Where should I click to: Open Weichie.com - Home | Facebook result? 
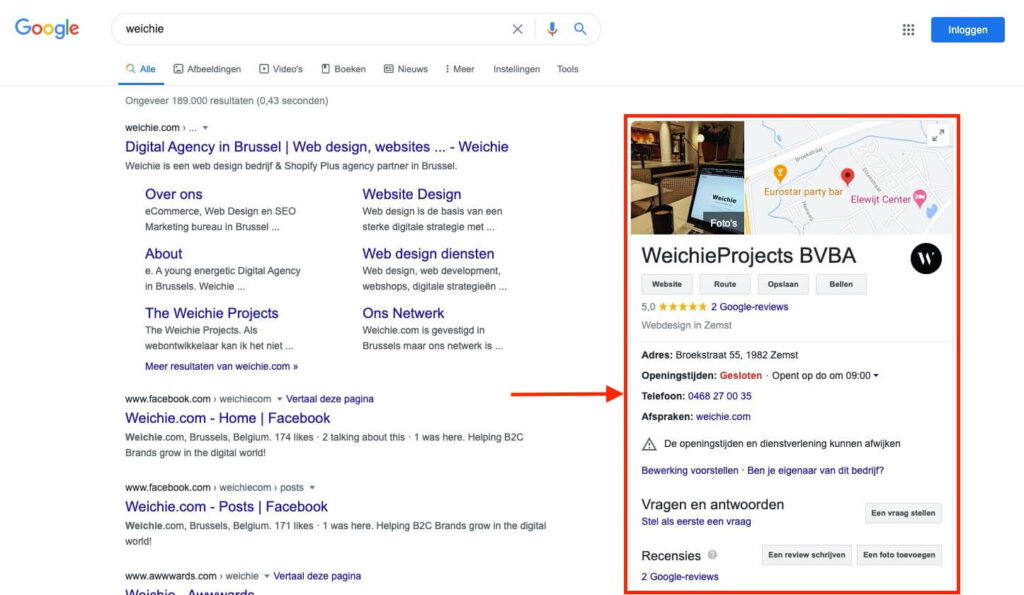tap(227, 418)
